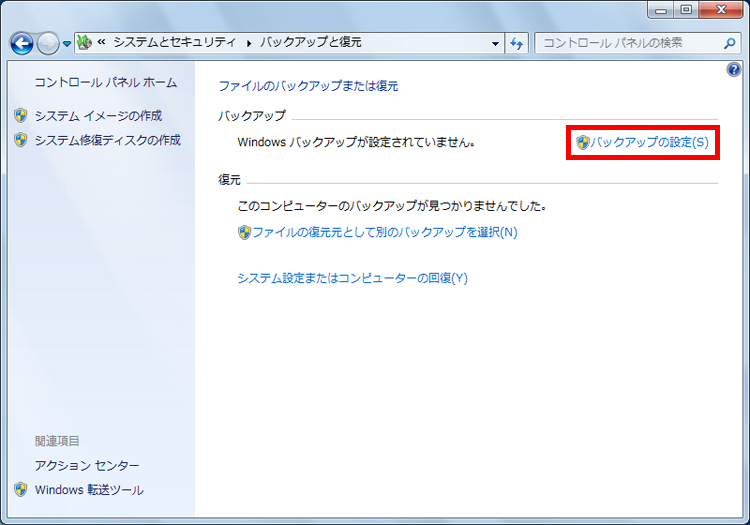
Task: Click ファイルのバックアップまたは復元 heading
Action: tap(308, 86)
